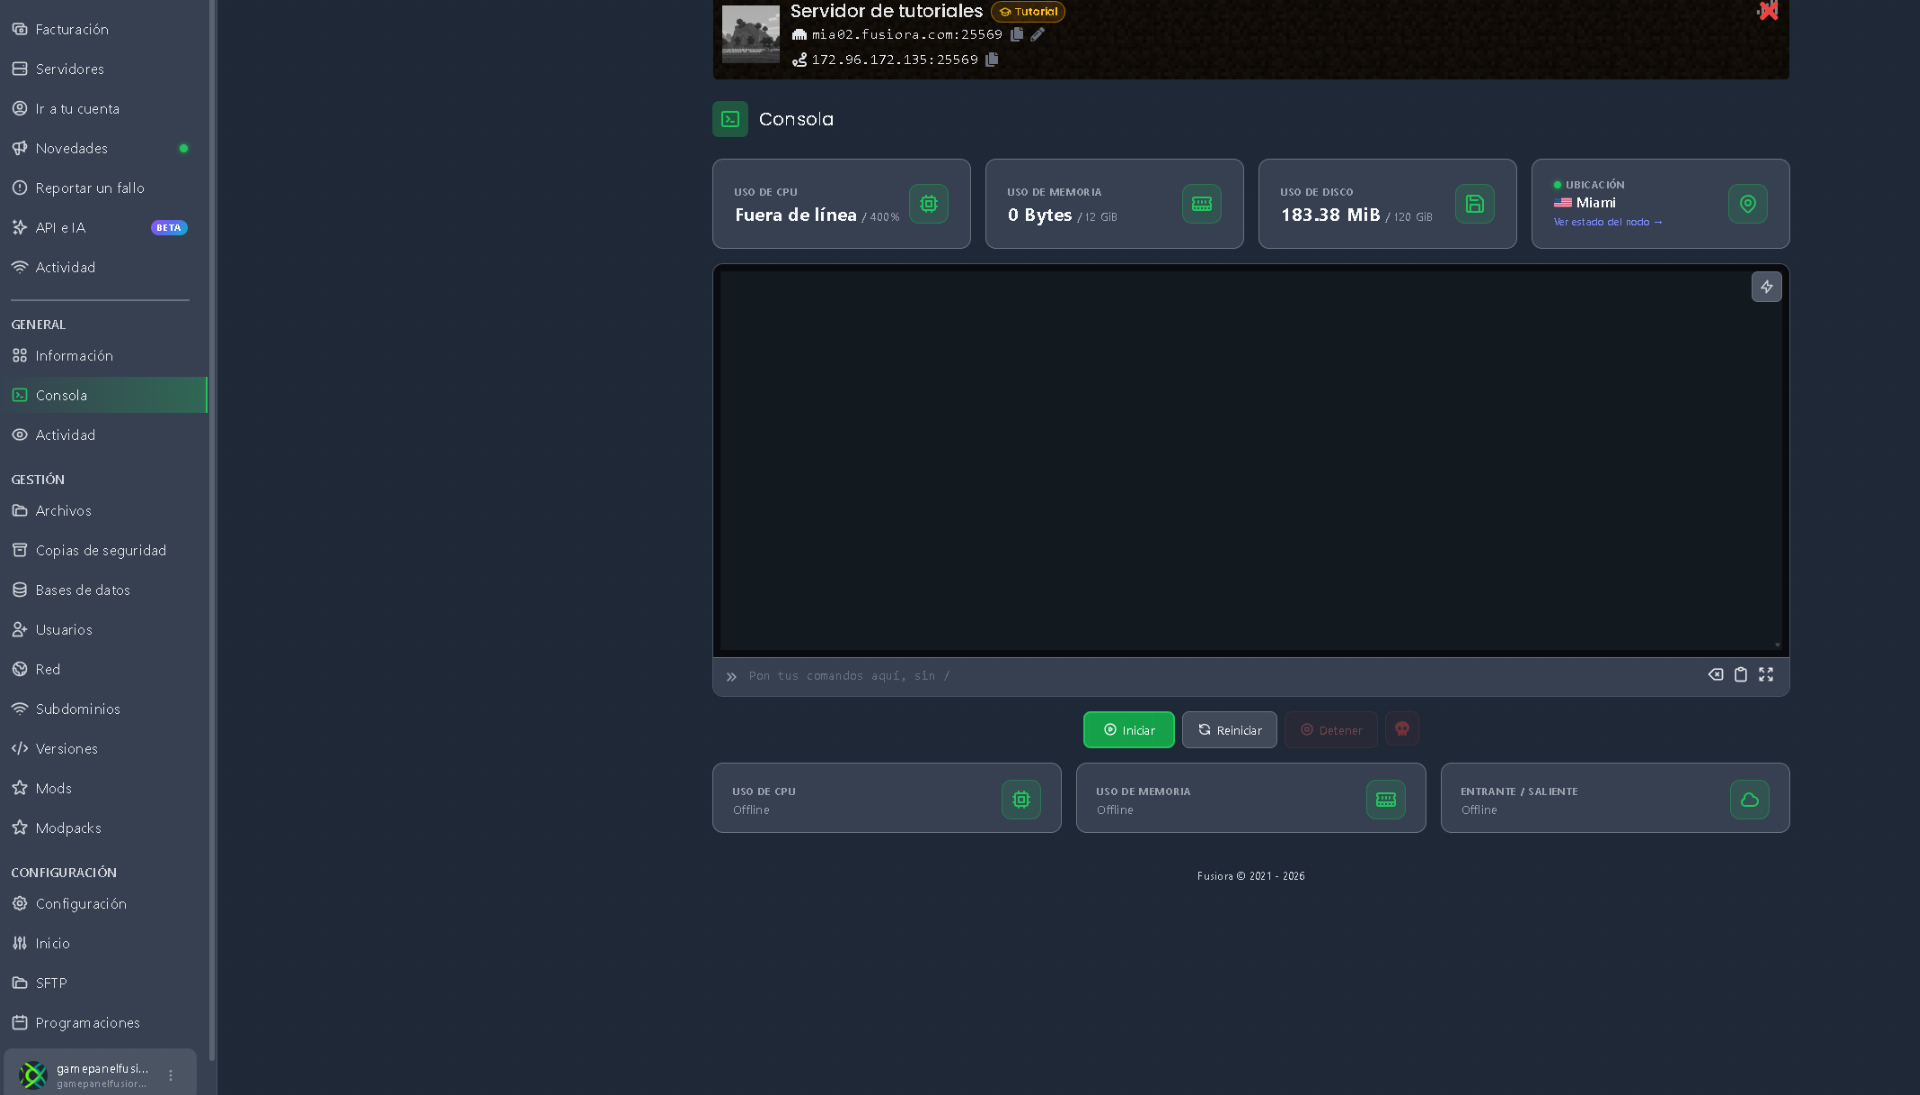Click the memory icon in Uso de Memoria card
The image size is (1920, 1095).
(1201, 204)
